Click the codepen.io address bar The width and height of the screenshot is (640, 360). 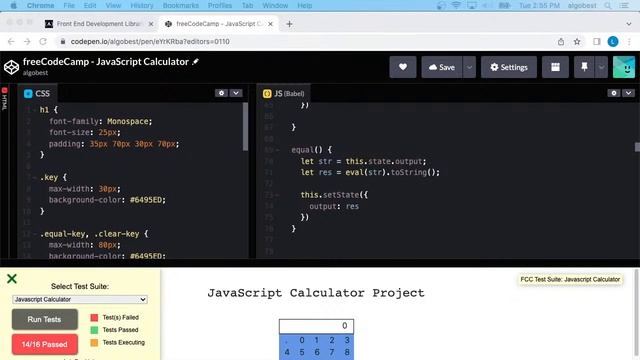point(306,42)
